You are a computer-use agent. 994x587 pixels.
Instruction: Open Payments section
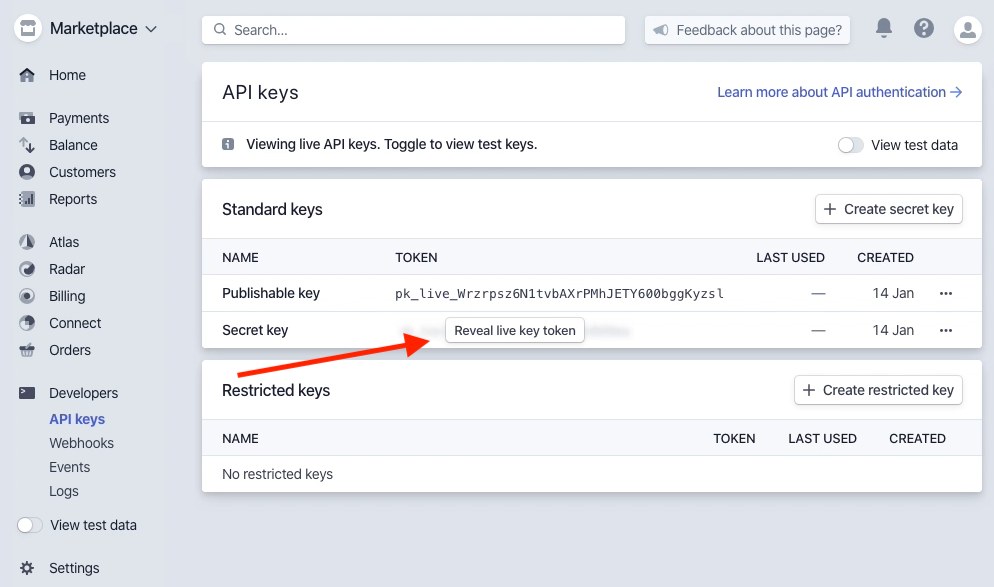point(79,118)
